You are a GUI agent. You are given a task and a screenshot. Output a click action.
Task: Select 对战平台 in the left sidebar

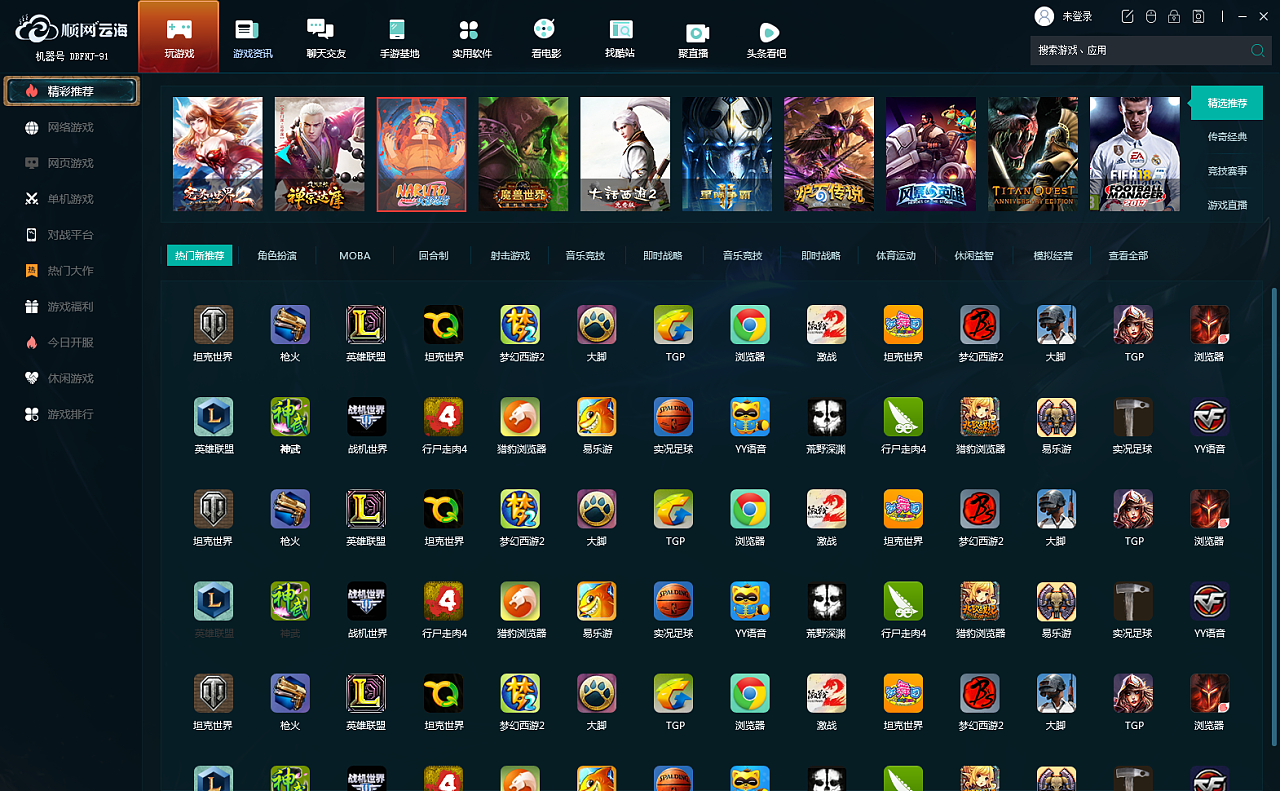click(71, 235)
